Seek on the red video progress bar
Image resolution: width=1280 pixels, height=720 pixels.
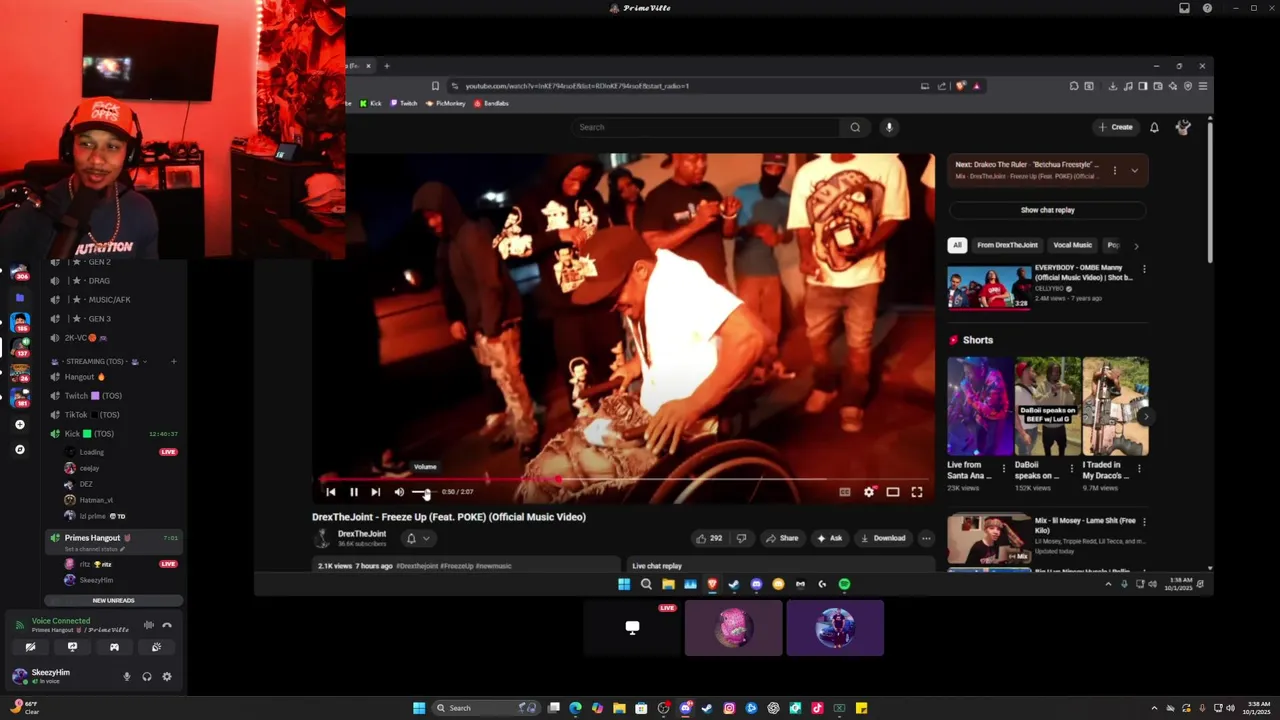pyautogui.click(x=625, y=479)
